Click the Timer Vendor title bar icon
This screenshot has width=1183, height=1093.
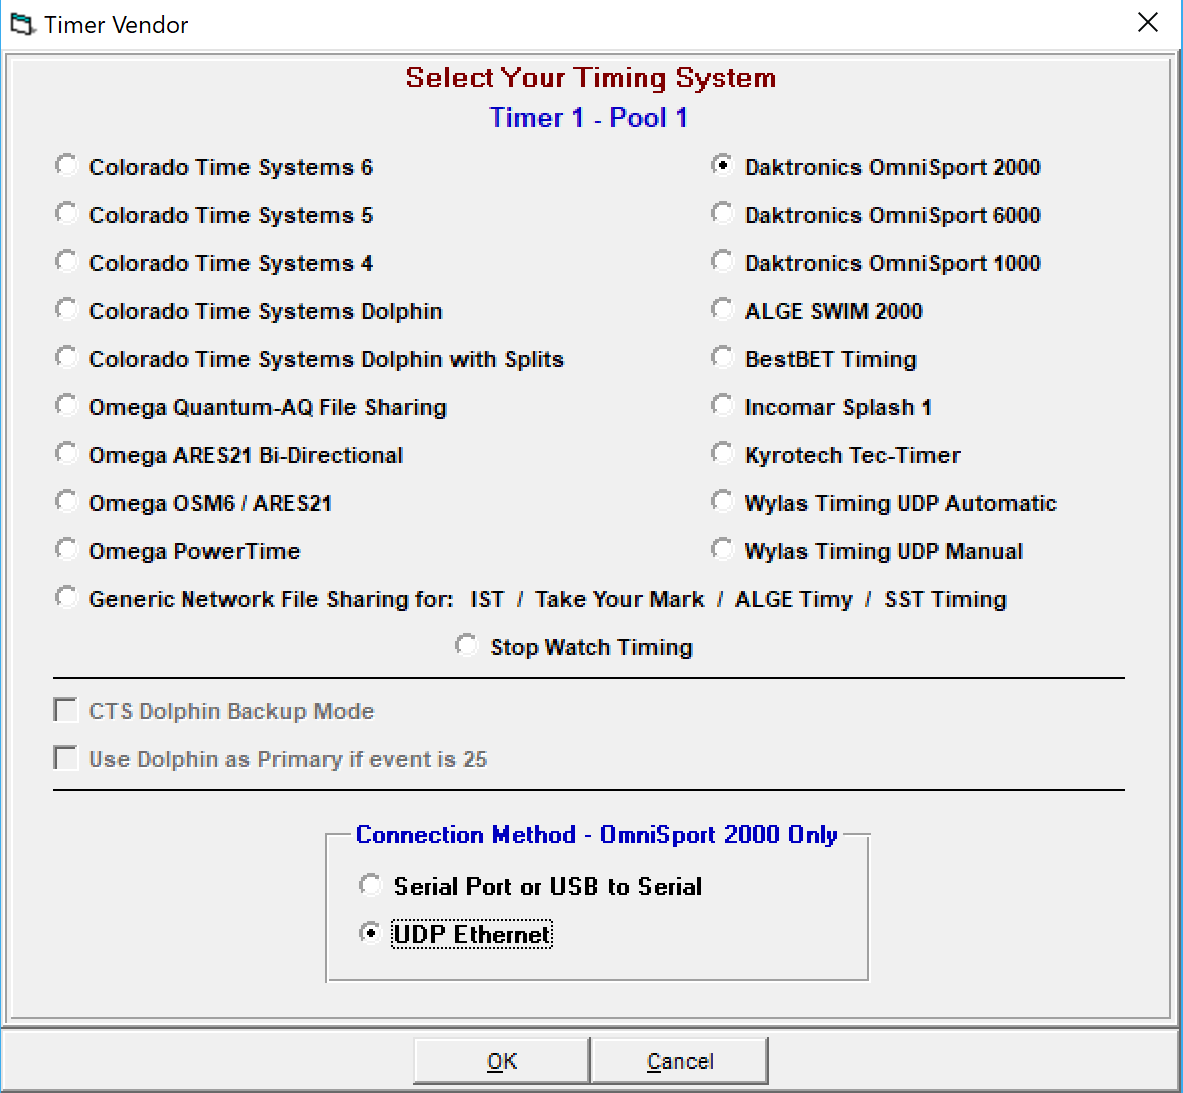coord(22,22)
